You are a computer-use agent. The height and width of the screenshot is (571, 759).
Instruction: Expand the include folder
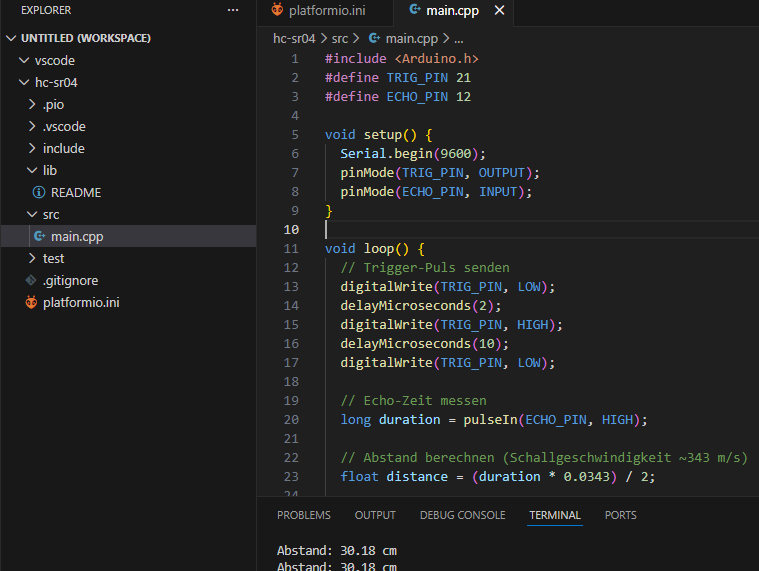[x=32, y=148]
